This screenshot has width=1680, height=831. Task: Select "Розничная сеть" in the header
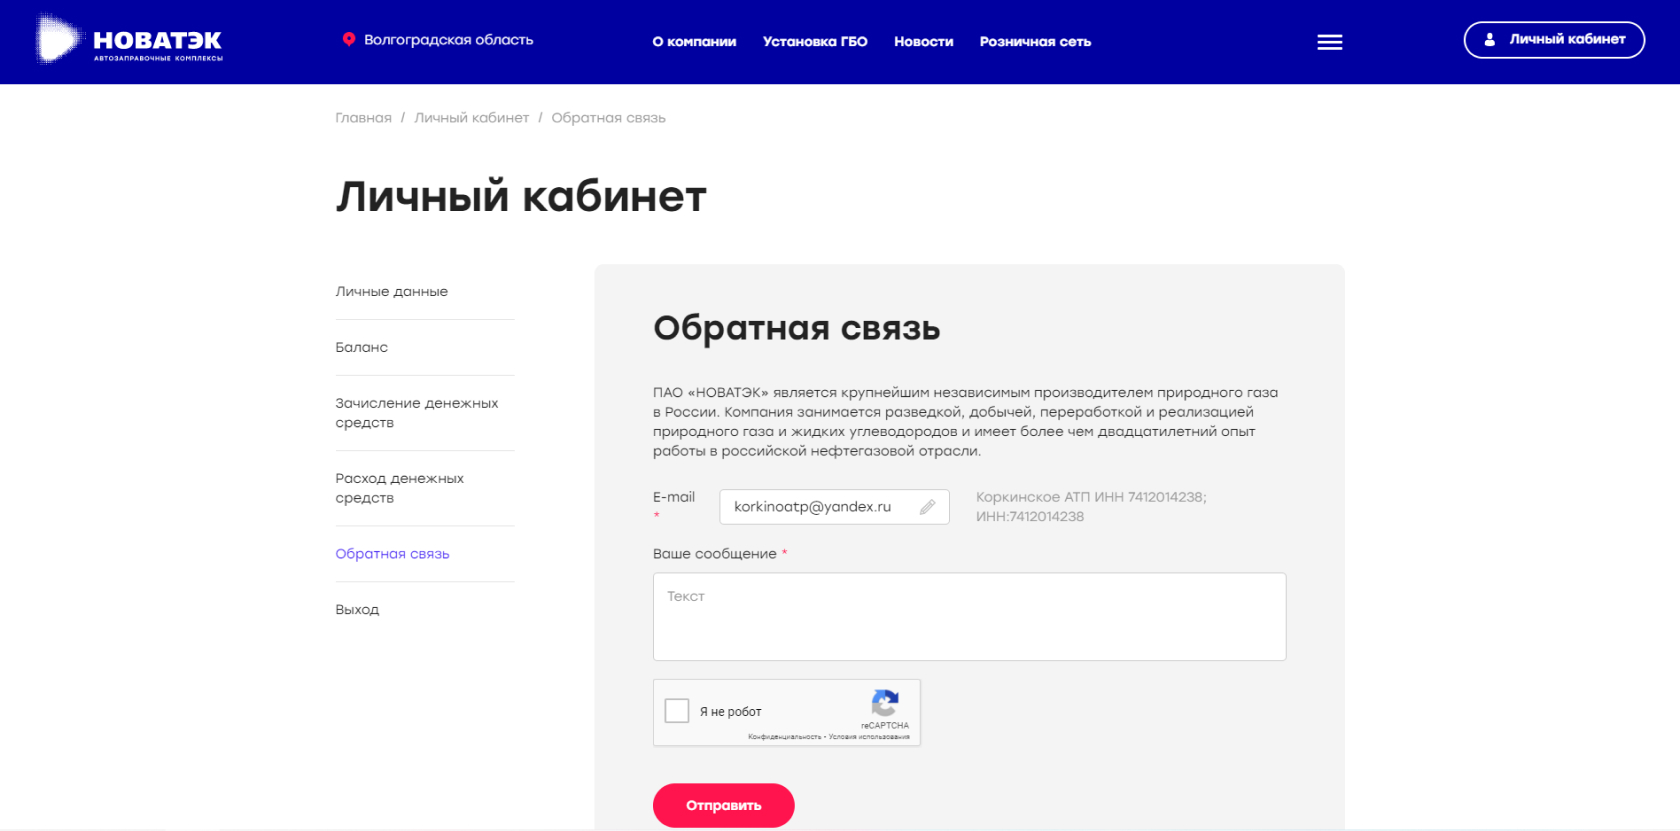[x=1035, y=42]
